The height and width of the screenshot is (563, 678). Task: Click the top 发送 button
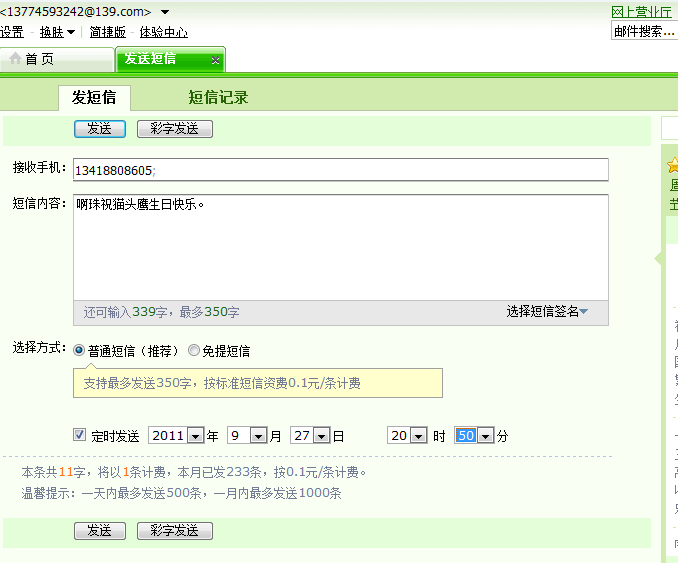(100, 129)
